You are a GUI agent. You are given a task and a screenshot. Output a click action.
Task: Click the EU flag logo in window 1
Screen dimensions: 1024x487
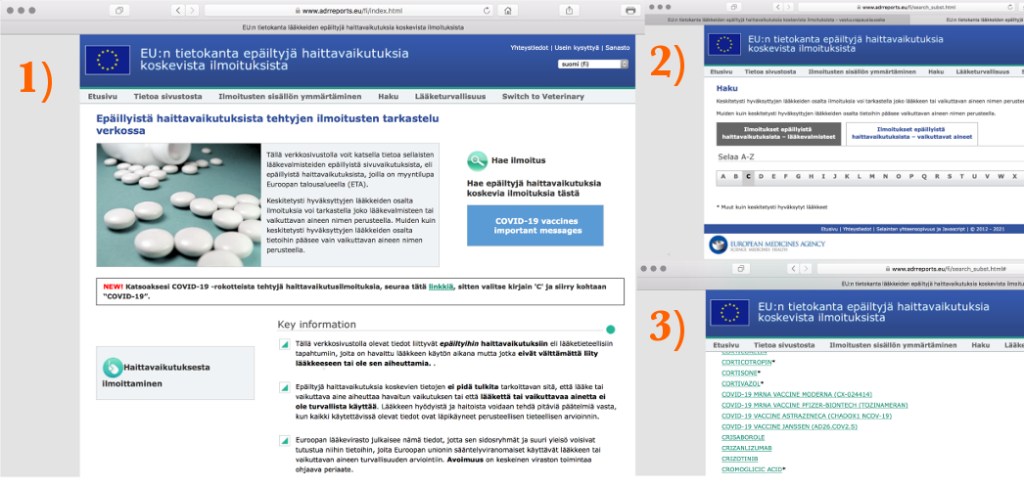(107, 60)
